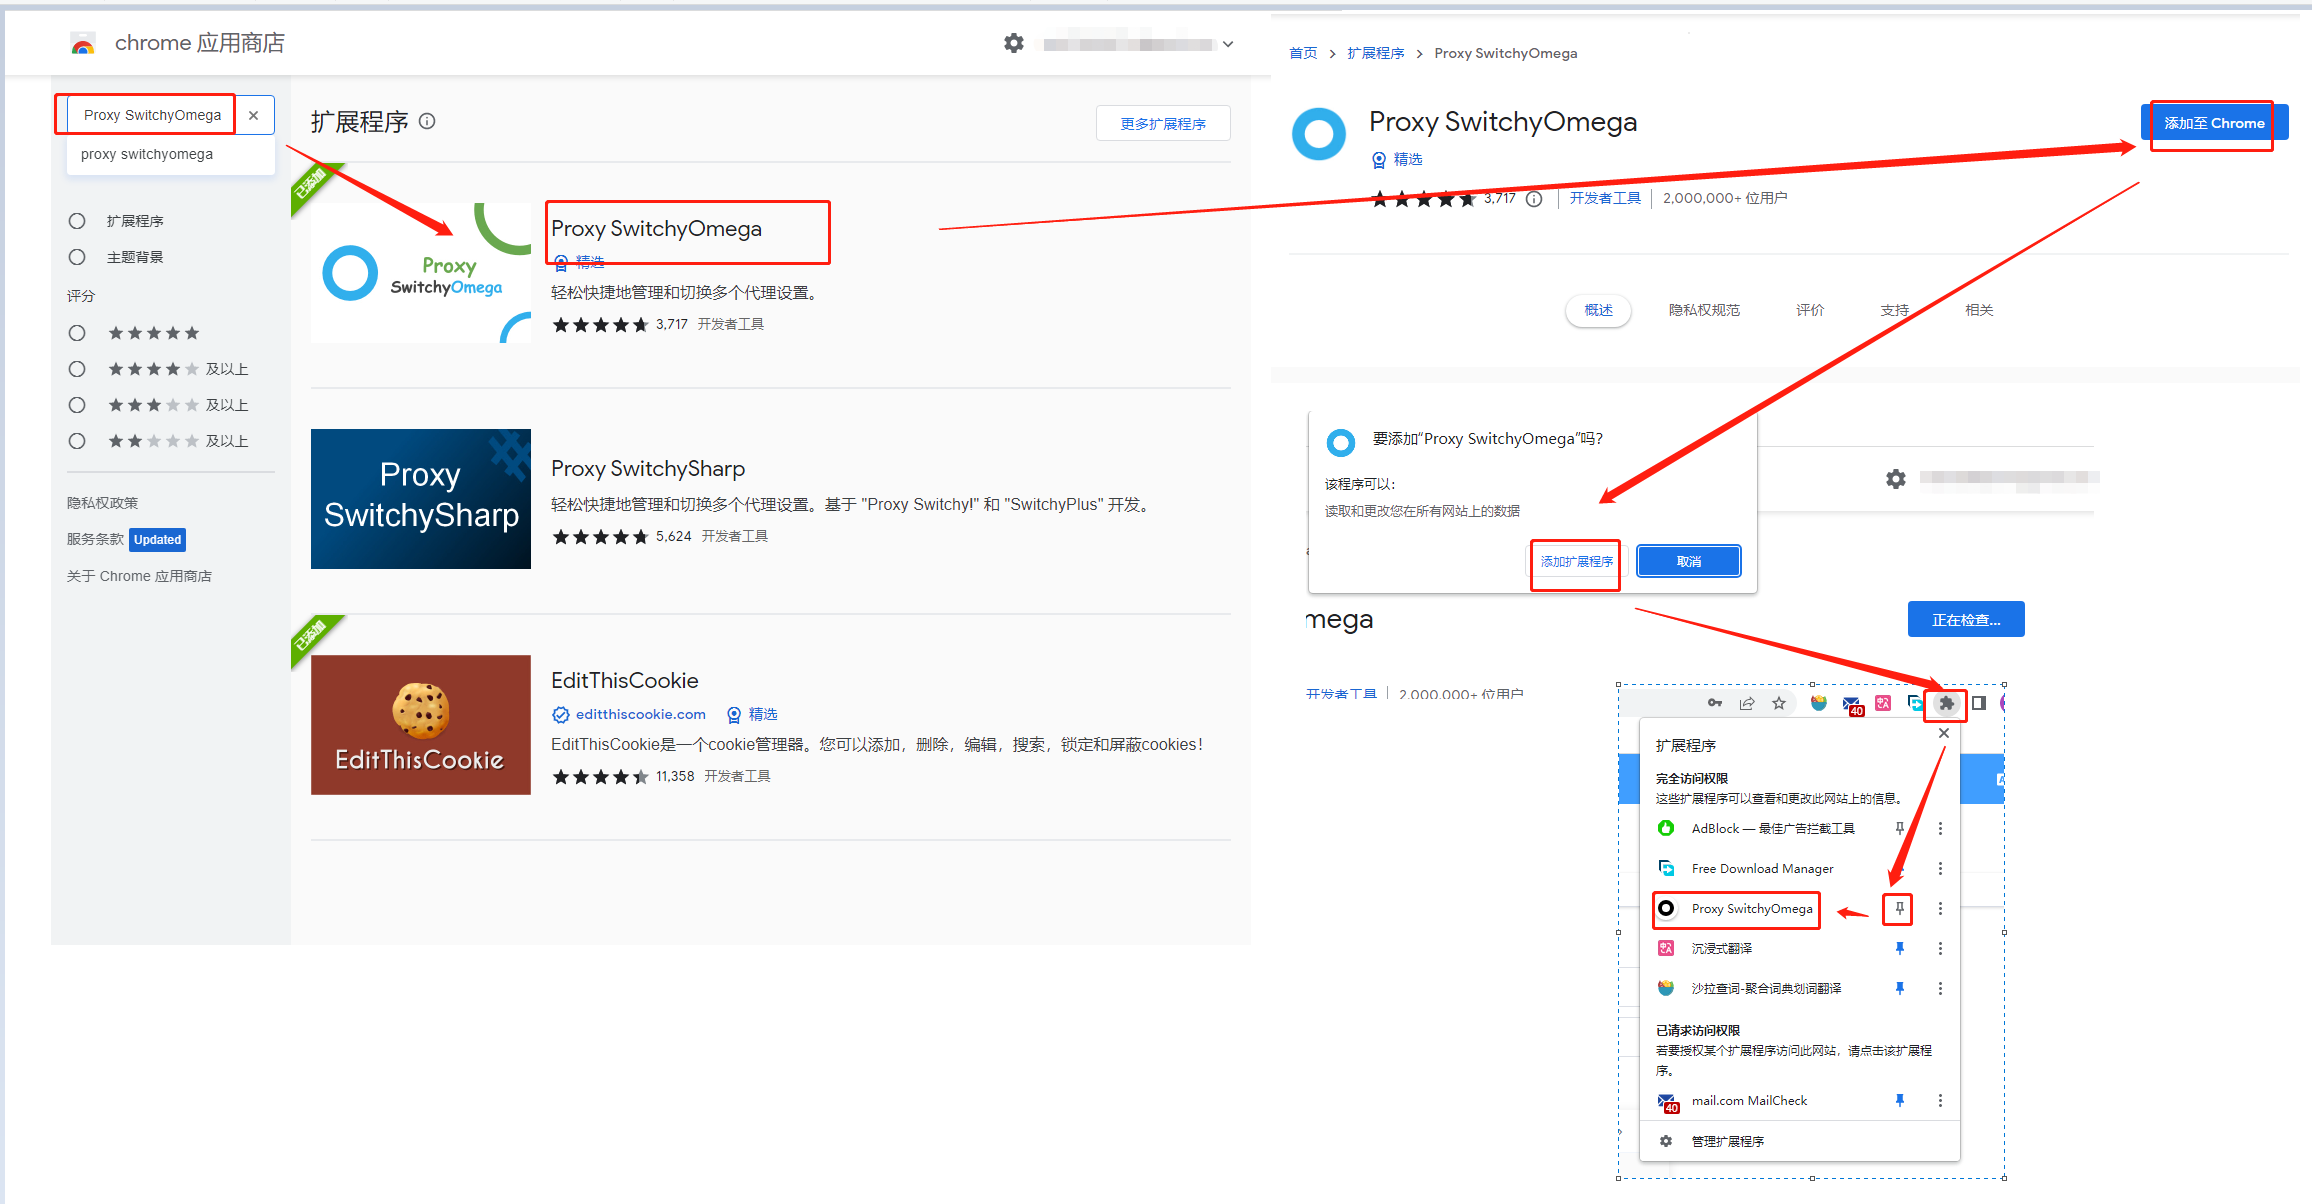This screenshot has width=2312, height=1204.
Task: Unpin the mail.com MailCheck extension
Action: (1899, 1100)
